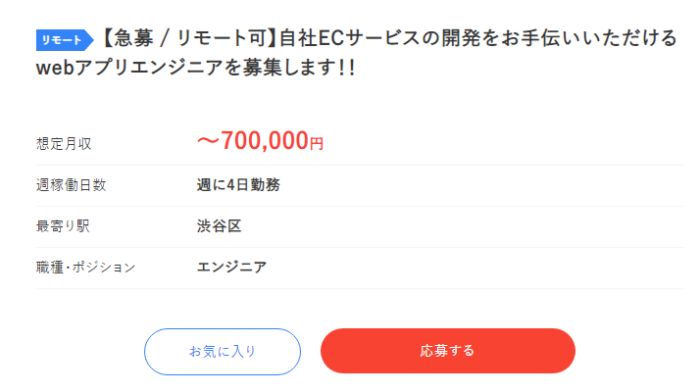Click the ～700,000円 salary amount
The width and height of the screenshot is (700, 392).
(x=260, y=141)
